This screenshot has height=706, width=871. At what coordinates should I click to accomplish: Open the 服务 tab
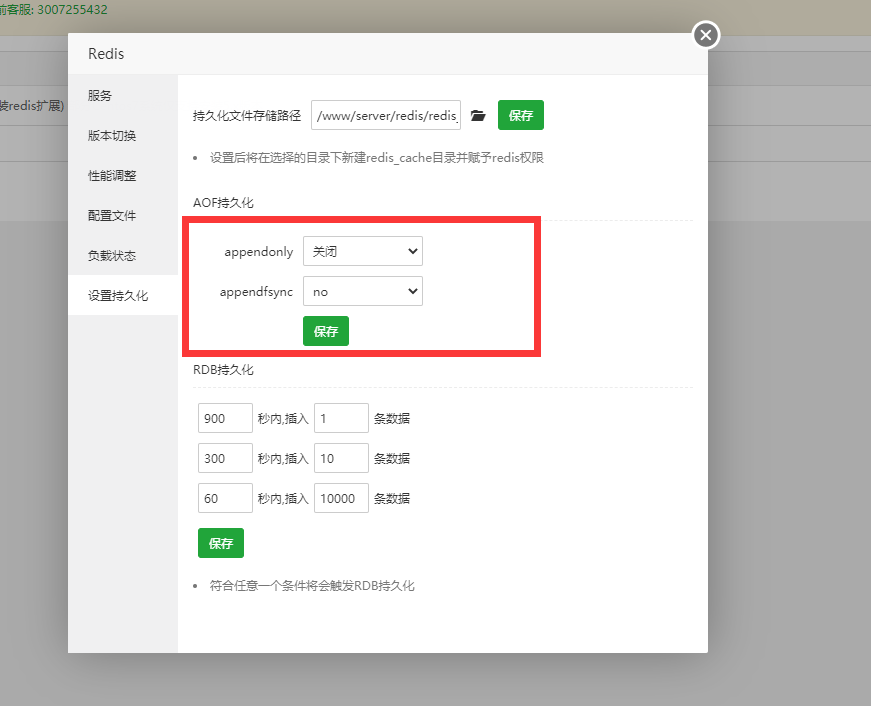coord(123,96)
